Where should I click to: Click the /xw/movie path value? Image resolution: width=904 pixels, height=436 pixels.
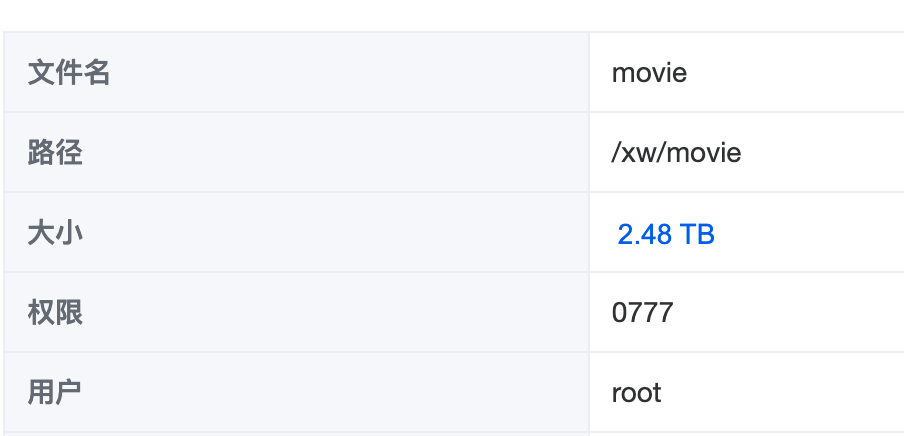(676, 153)
